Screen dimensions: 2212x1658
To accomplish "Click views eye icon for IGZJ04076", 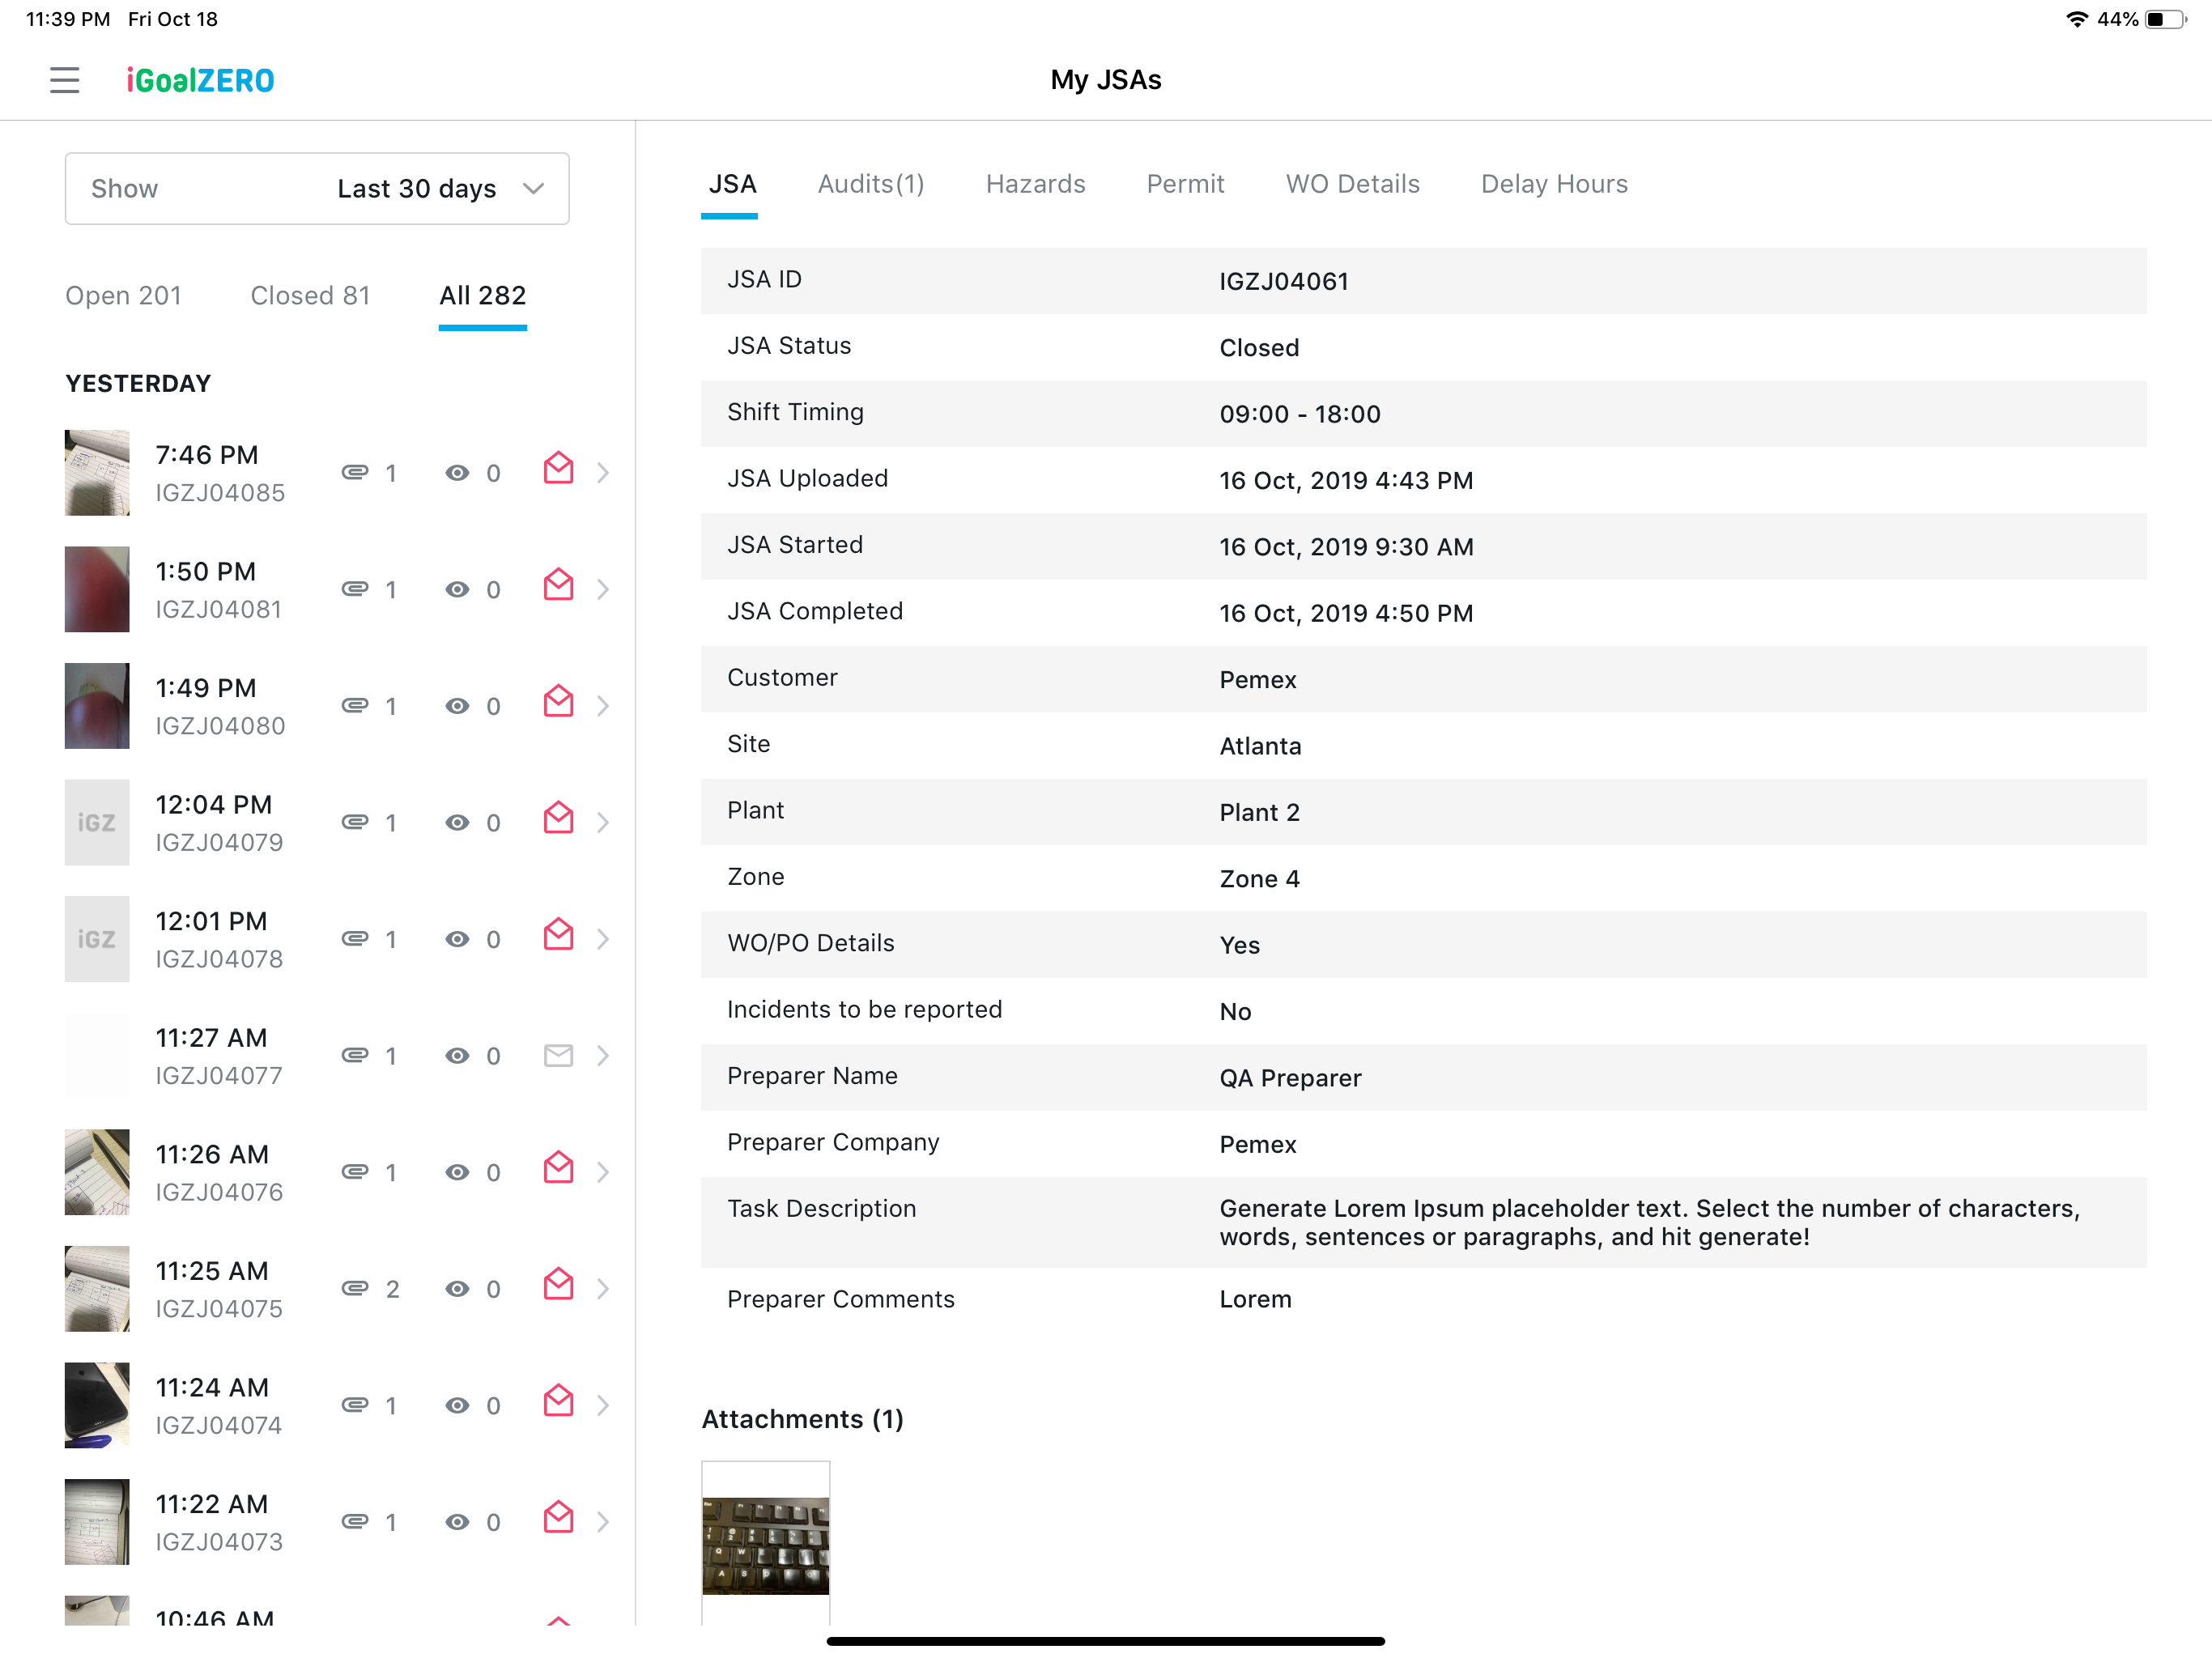I will click(x=457, y=1172).
